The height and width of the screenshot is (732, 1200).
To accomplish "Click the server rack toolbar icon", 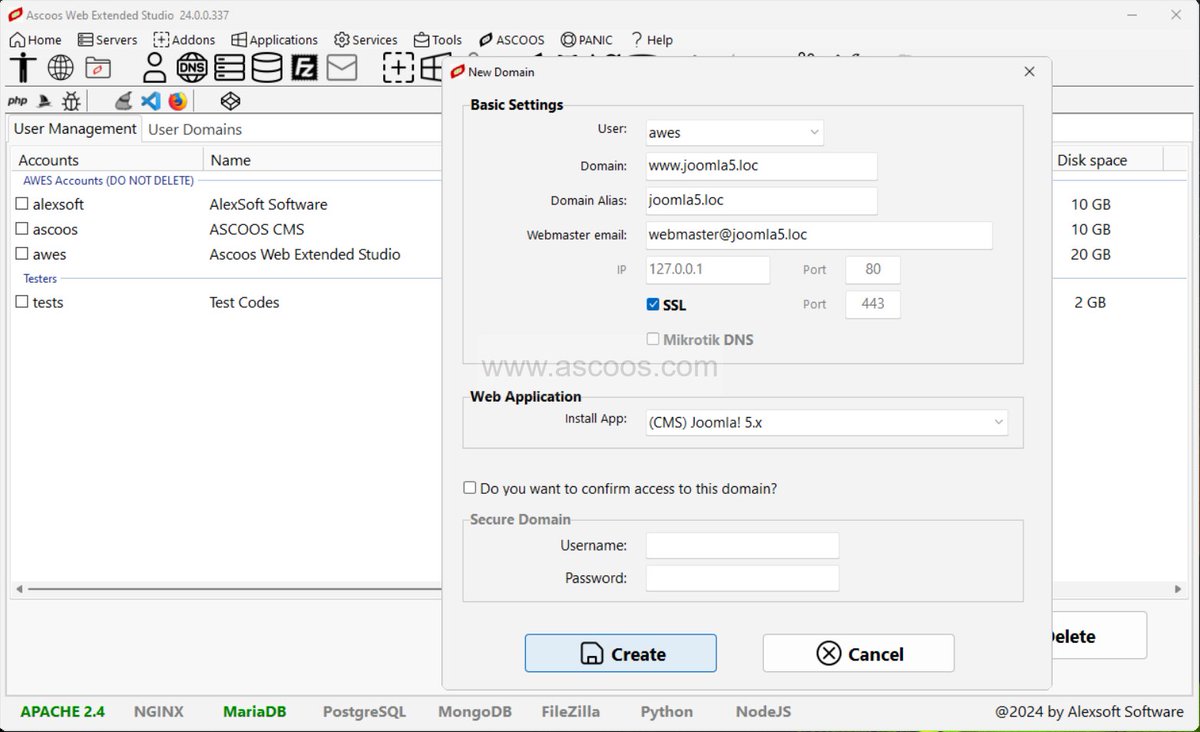I will 229,68.
